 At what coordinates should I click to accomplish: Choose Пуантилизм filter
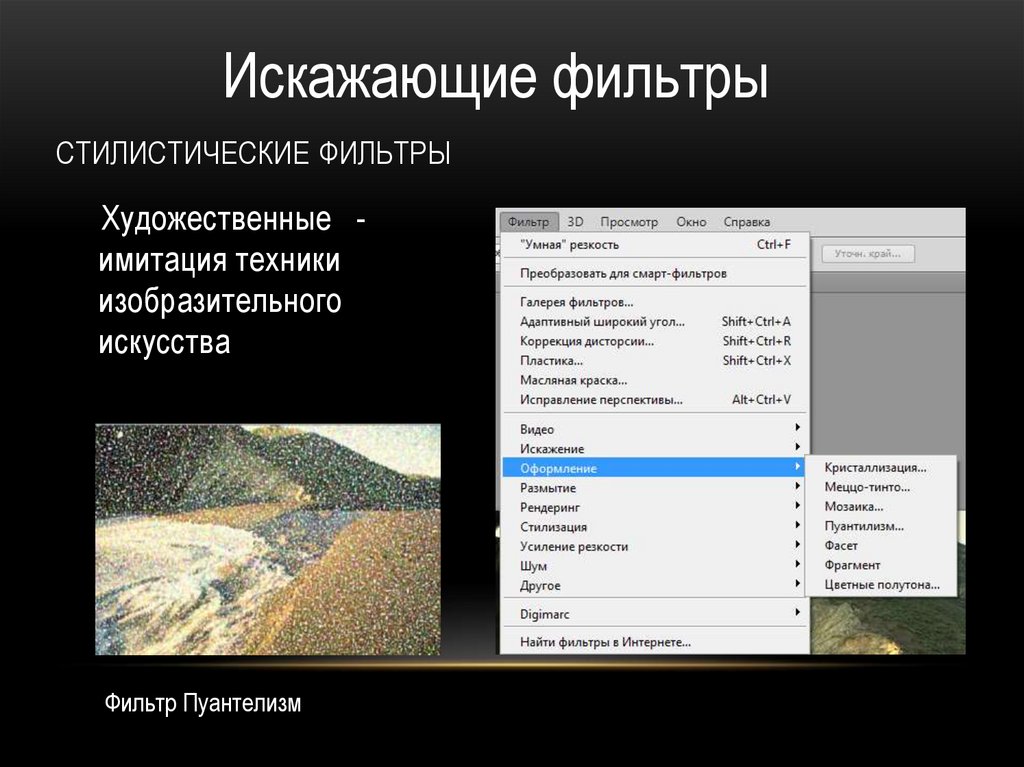[x=881, y=527]
